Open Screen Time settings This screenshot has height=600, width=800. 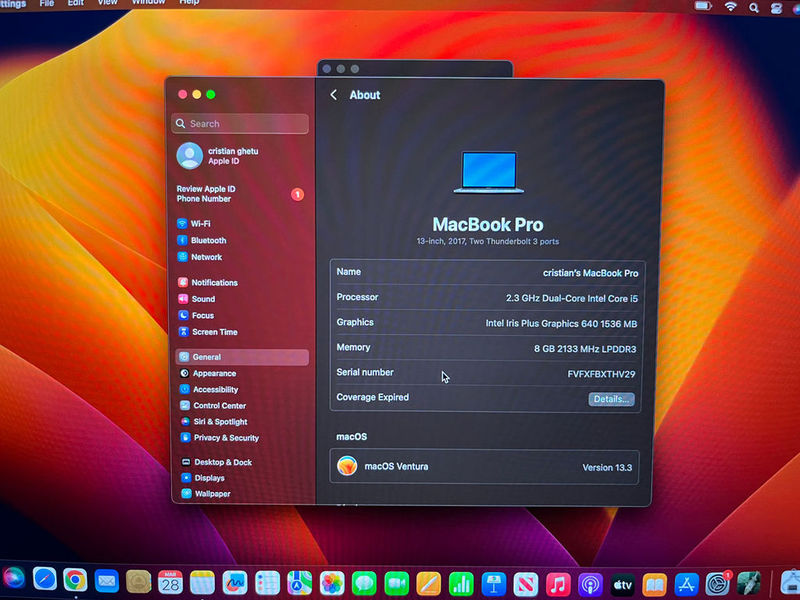(214, 332)
